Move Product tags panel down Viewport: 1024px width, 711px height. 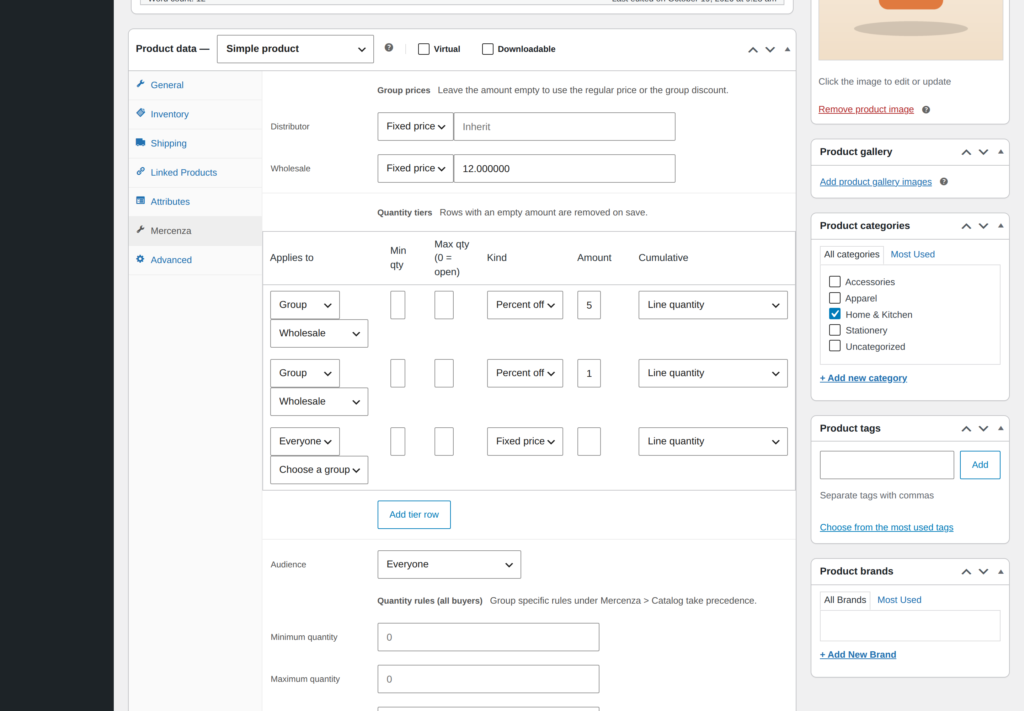pos(983,428)
